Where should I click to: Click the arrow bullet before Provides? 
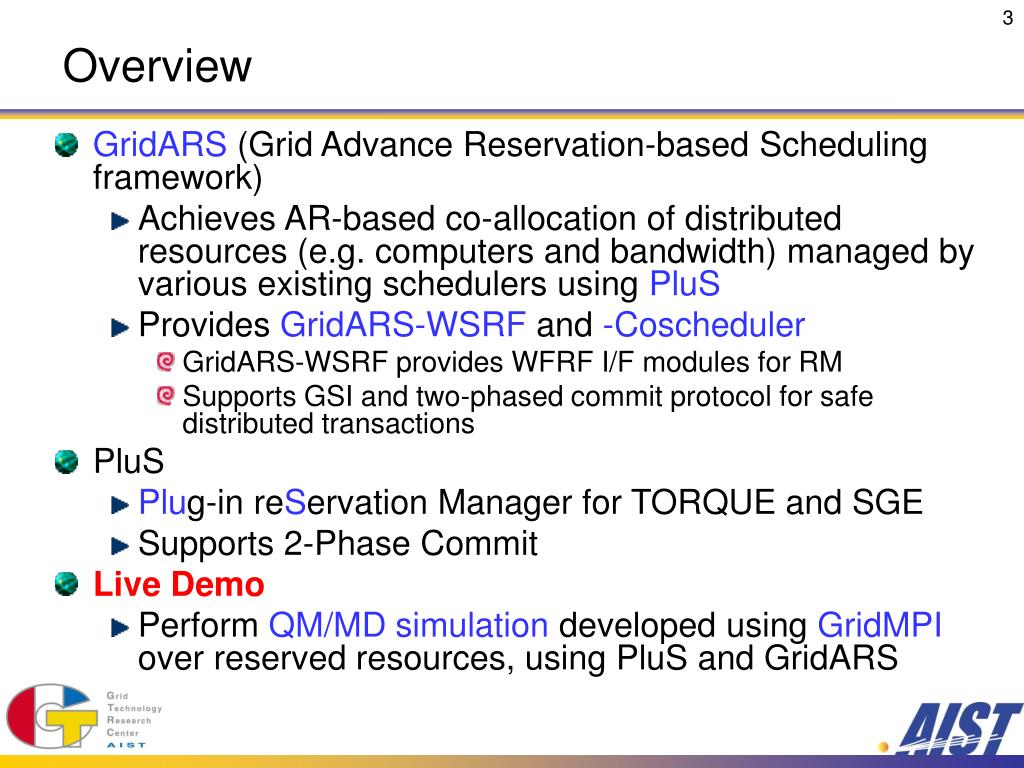(x=120, y=328)
